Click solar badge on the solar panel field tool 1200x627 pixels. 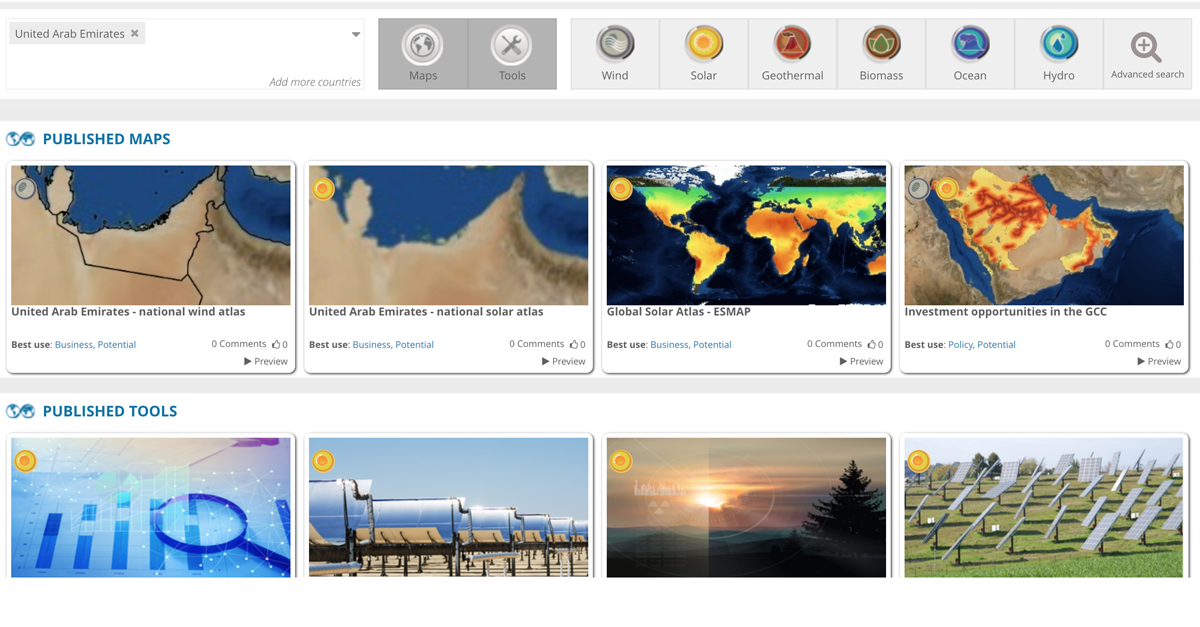918,461
